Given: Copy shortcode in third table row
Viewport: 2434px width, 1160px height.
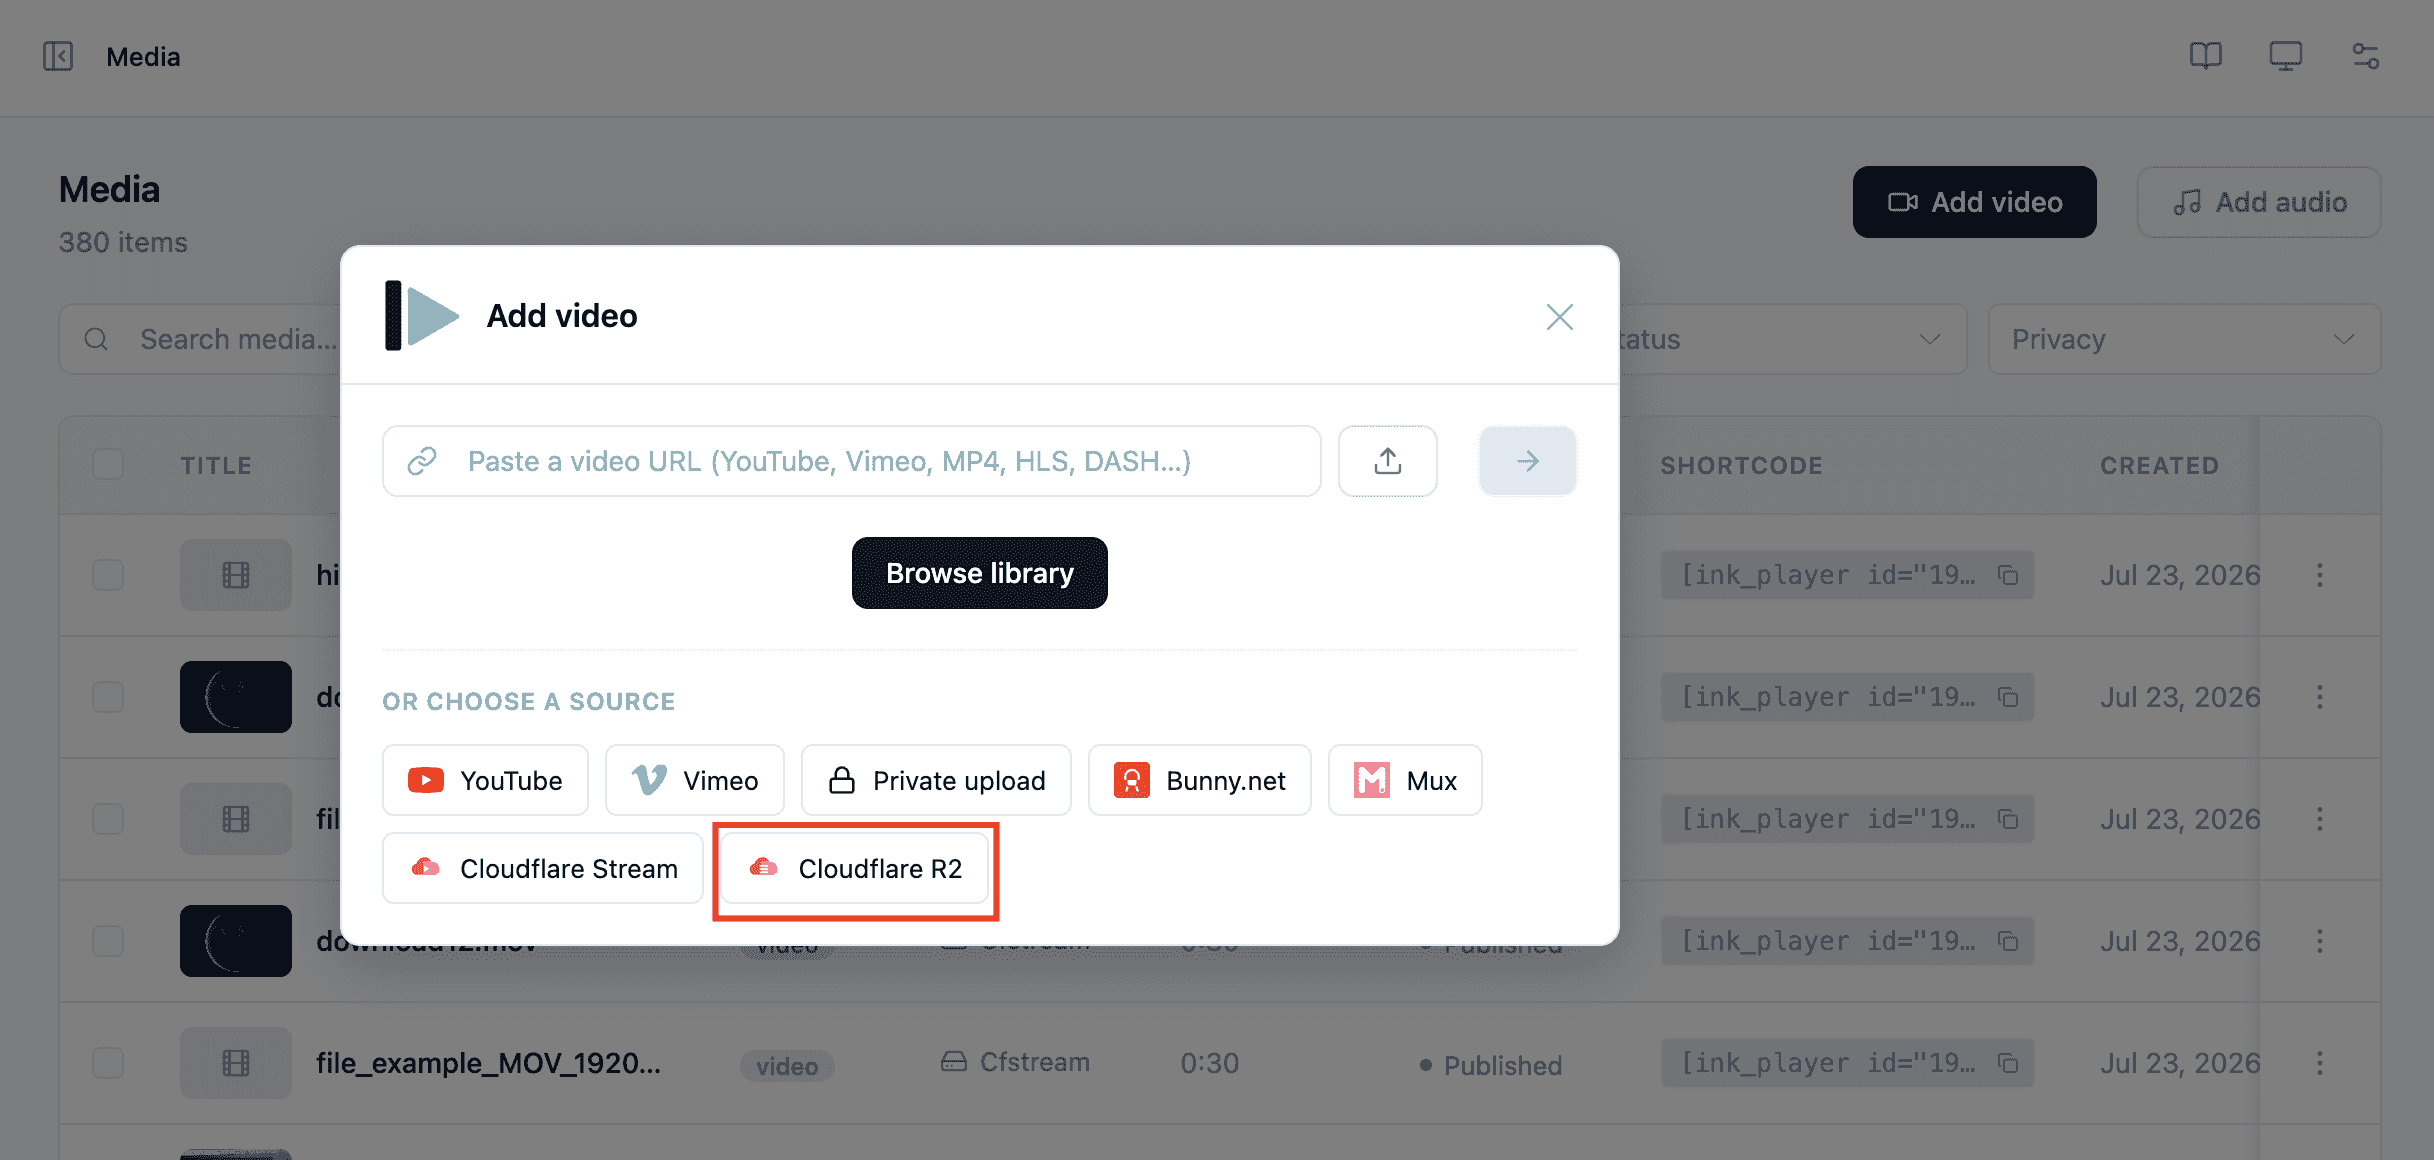Looking at the screenshot, I should [x=2007, y=819].
